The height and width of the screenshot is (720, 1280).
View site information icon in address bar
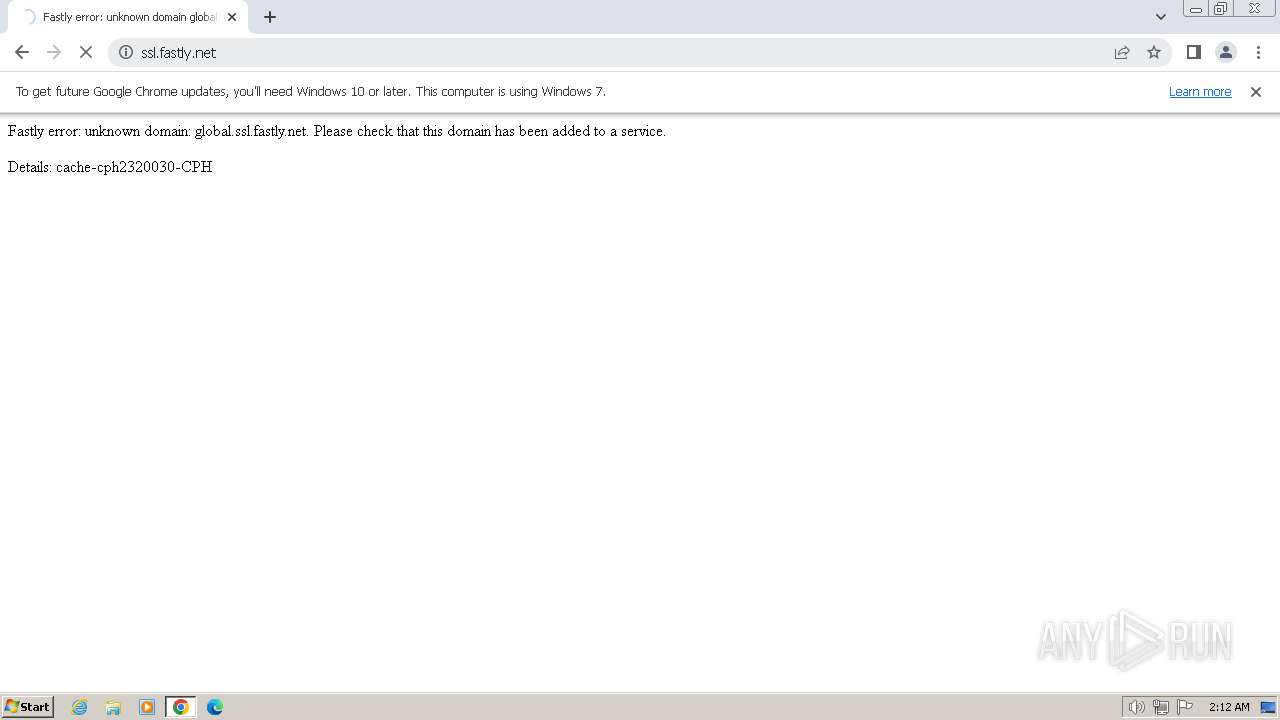(x=126, y=52)
